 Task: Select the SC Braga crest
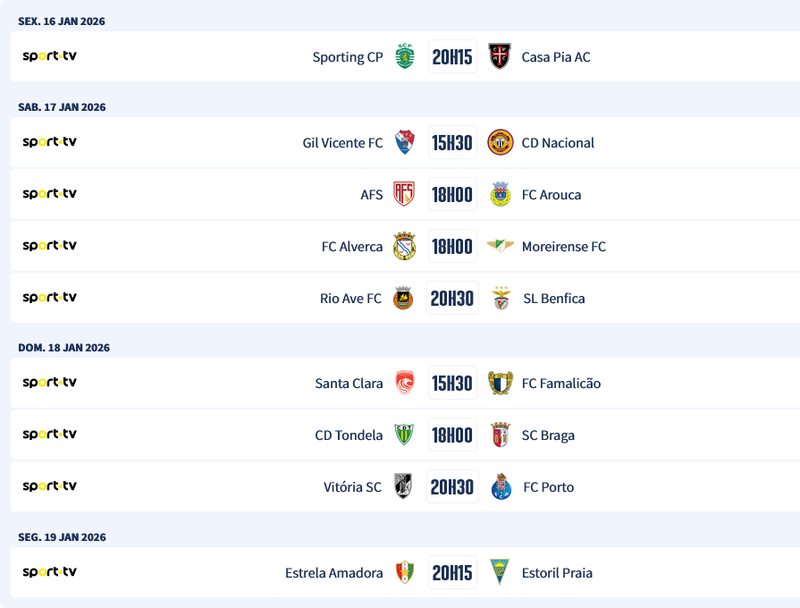click(500, 435)
